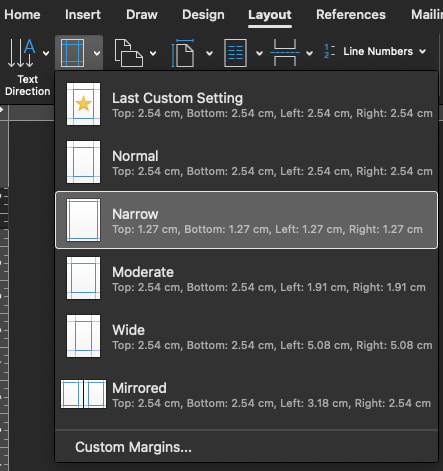Expand the Text Direction dropdown arrow
The height and width of the screenshot is (471, 443).
[x=46, y=53]
